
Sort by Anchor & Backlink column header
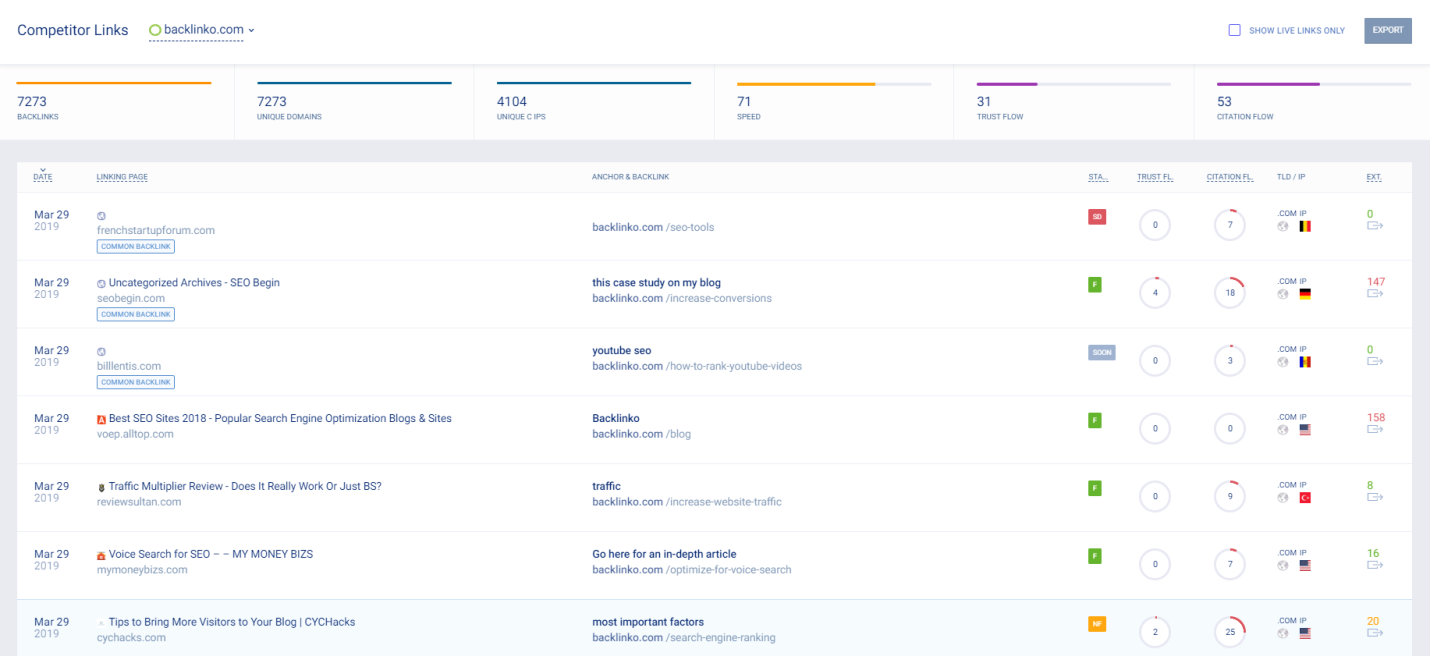pos(630,177)
